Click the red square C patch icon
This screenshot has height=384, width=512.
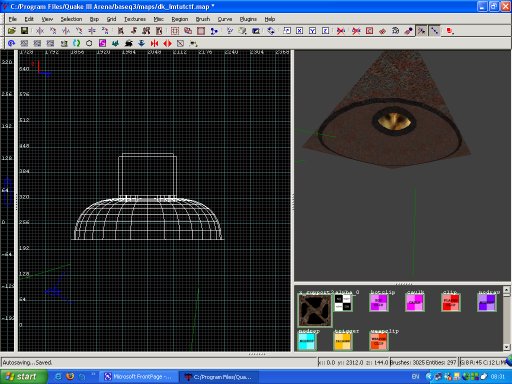[370, 31]
